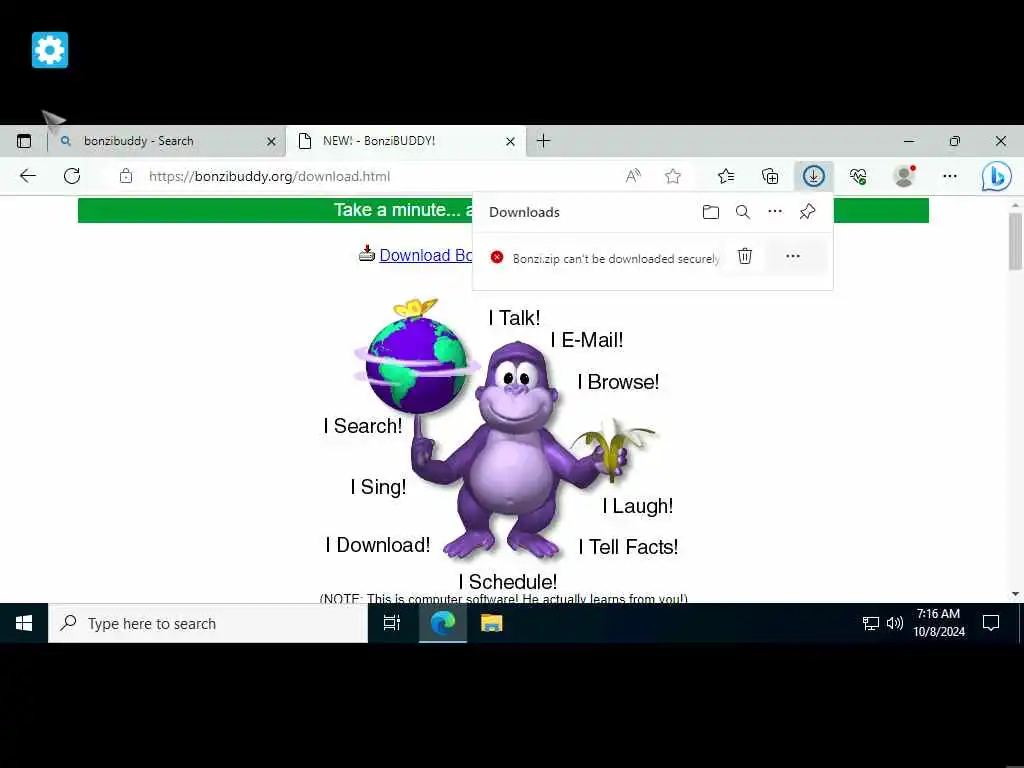Viewport: 1024px width, 768px height.
Task: Open more actions for Bonzi.zip
Action: pos(793,256)
